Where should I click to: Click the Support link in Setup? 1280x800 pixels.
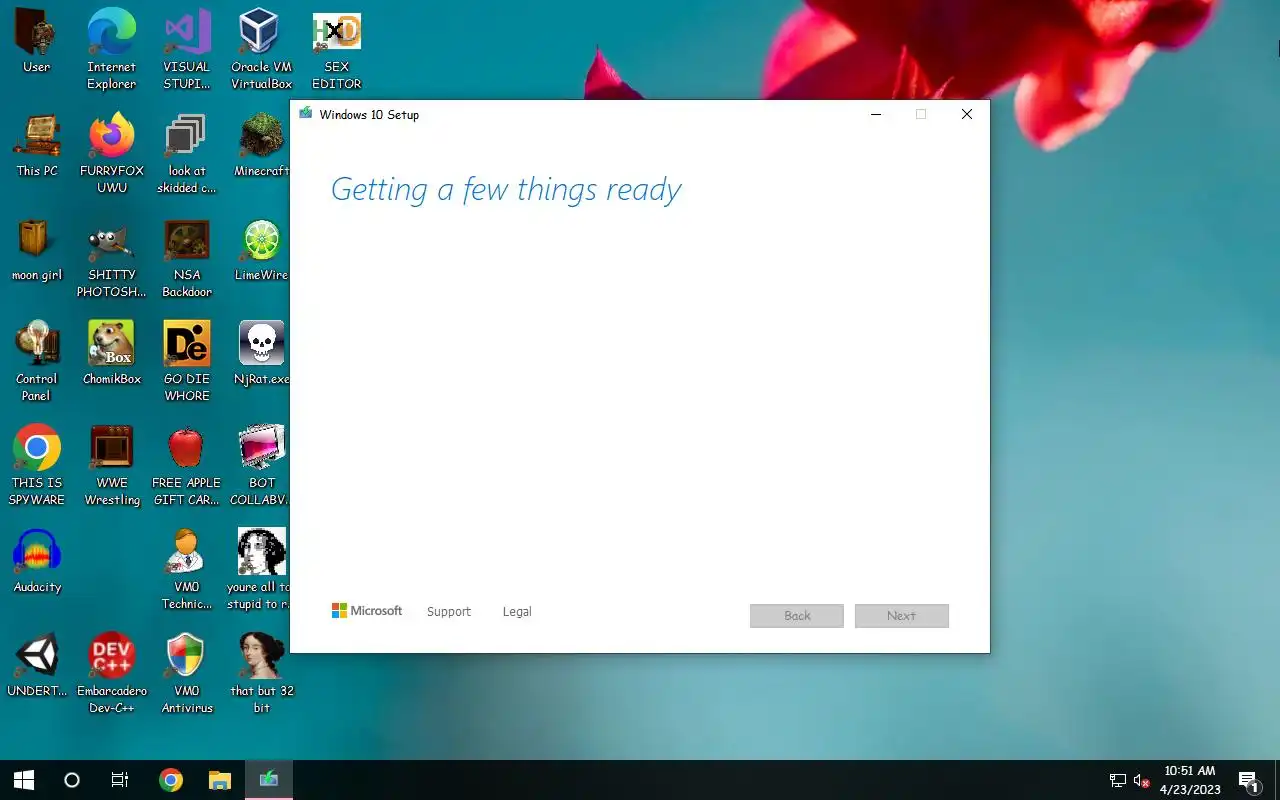(x=448, y=612)
